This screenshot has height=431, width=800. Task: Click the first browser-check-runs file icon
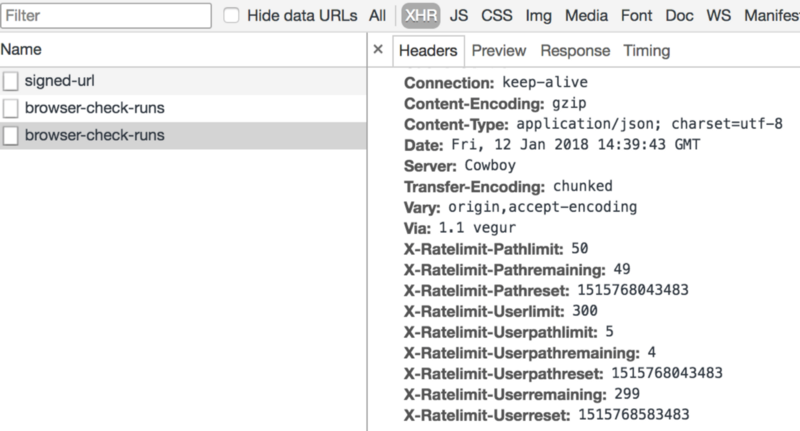pos(11,108)
